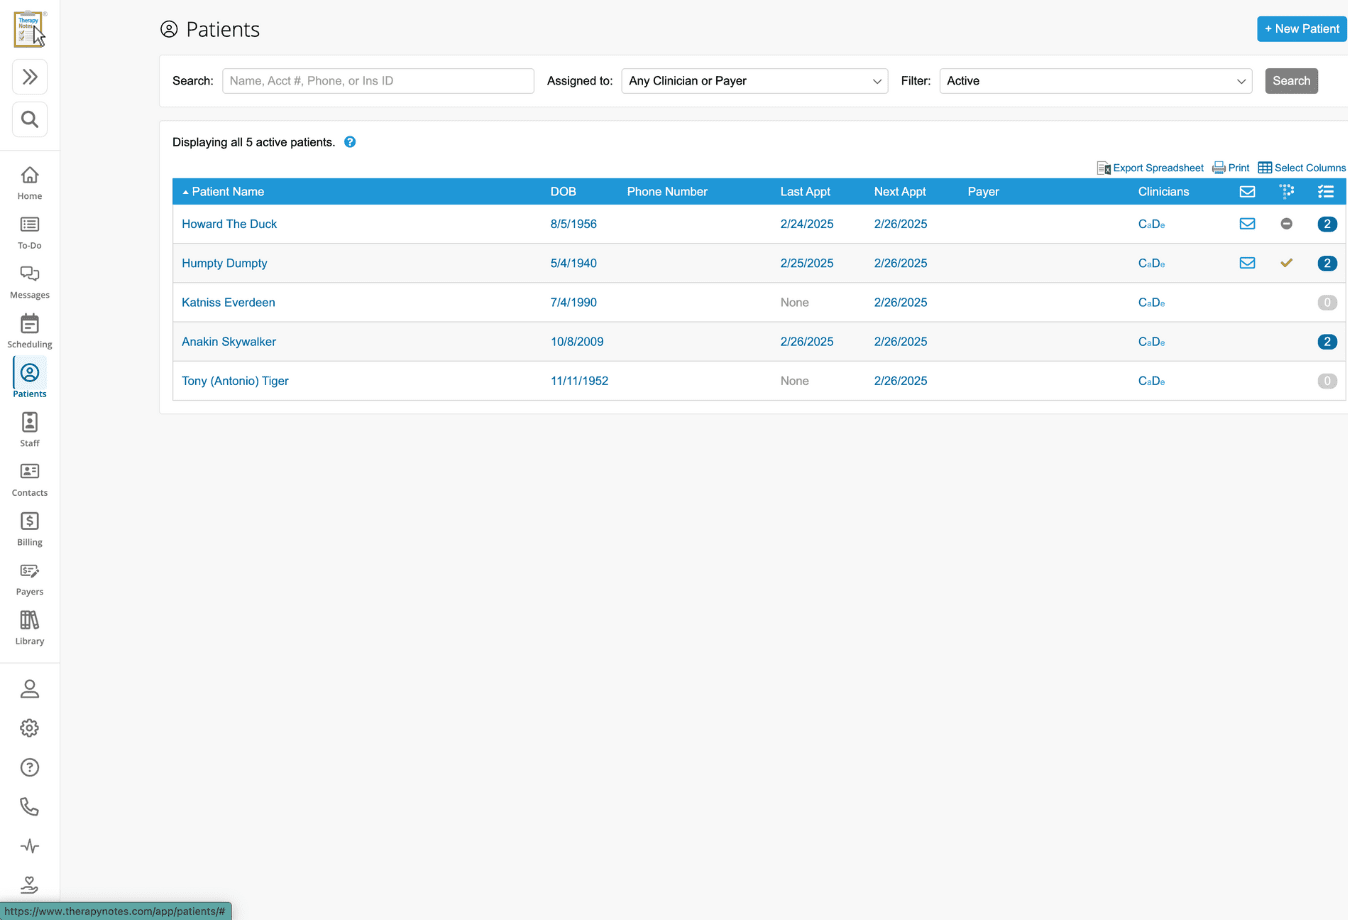
Task: Open the Payers sidebar icon
Action: click(x=30, y=578)
